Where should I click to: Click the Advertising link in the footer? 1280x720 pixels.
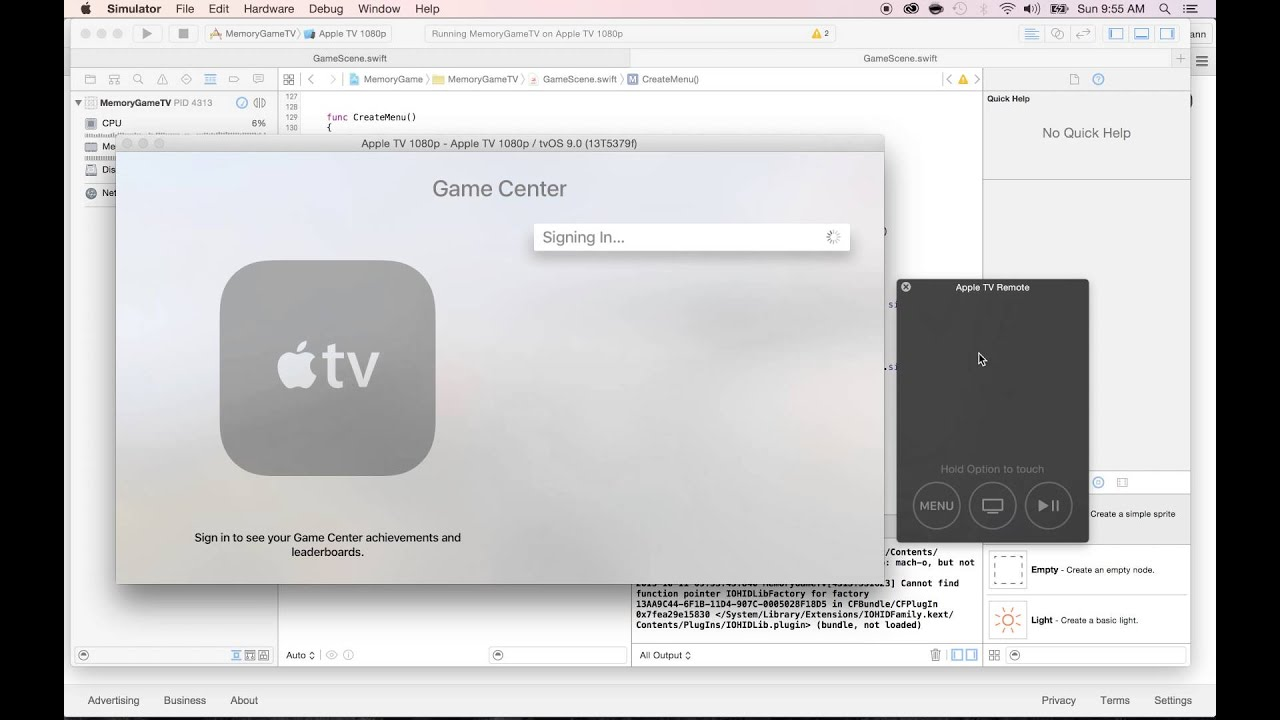[x=113, y=700]
